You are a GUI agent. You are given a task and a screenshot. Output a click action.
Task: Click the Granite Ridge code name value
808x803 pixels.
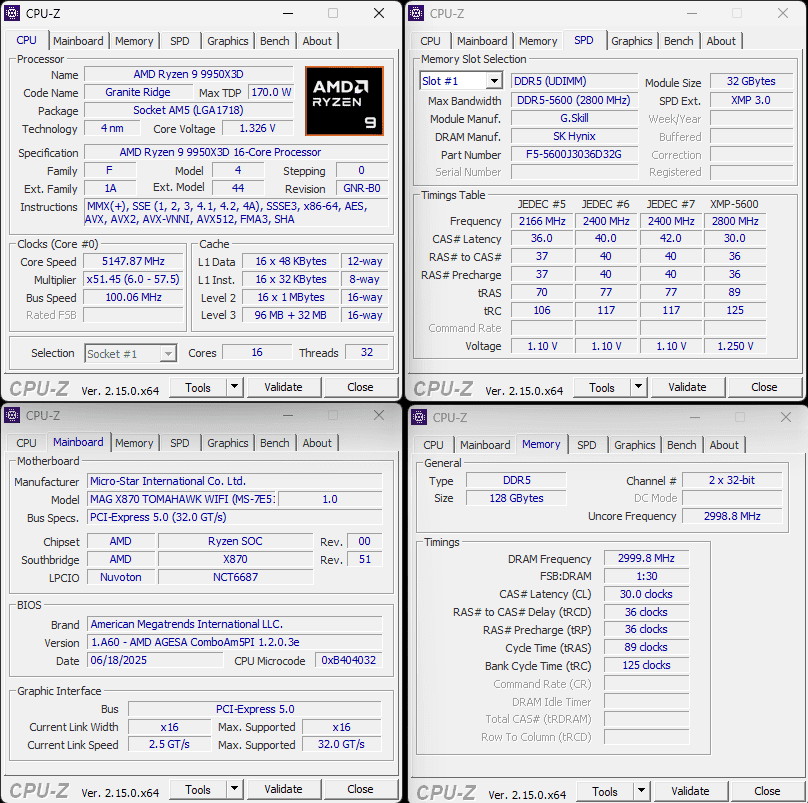tap(138, 92)
